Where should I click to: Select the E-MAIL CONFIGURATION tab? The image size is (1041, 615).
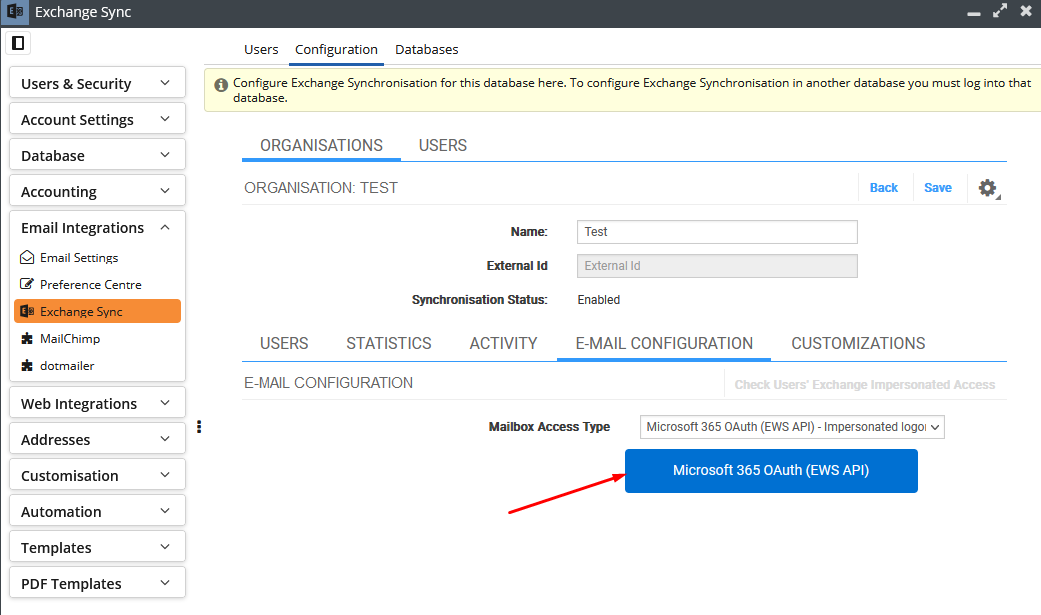(x=664, y=343)
